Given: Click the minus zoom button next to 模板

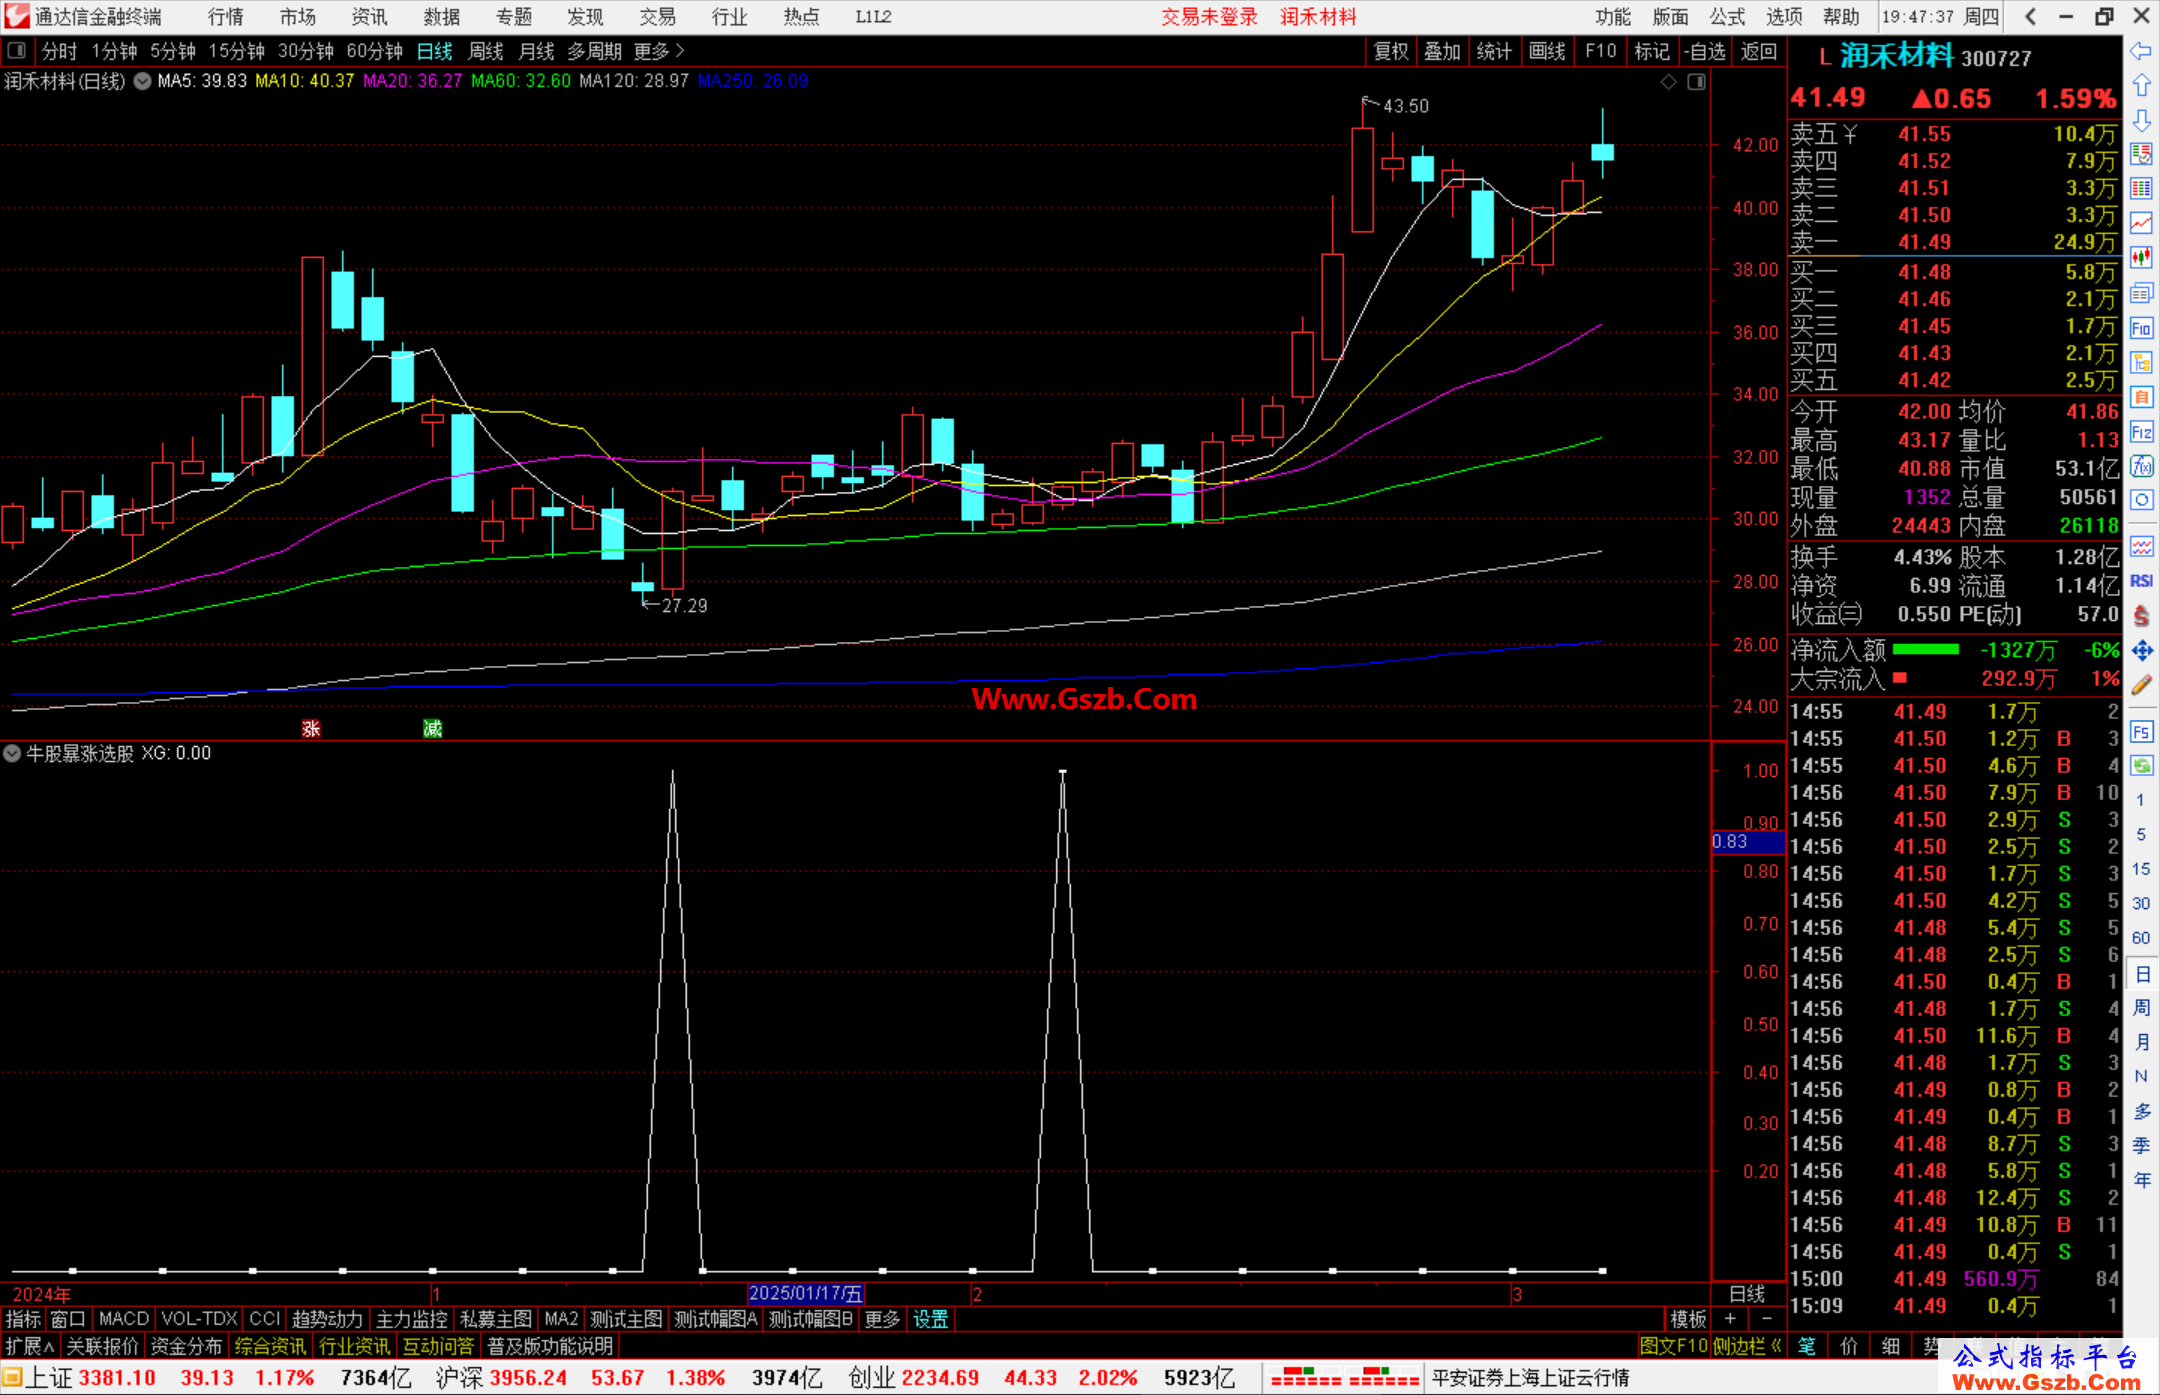Looking at the screenshot, I should pyautogui.click(x=1766, y=1320).
